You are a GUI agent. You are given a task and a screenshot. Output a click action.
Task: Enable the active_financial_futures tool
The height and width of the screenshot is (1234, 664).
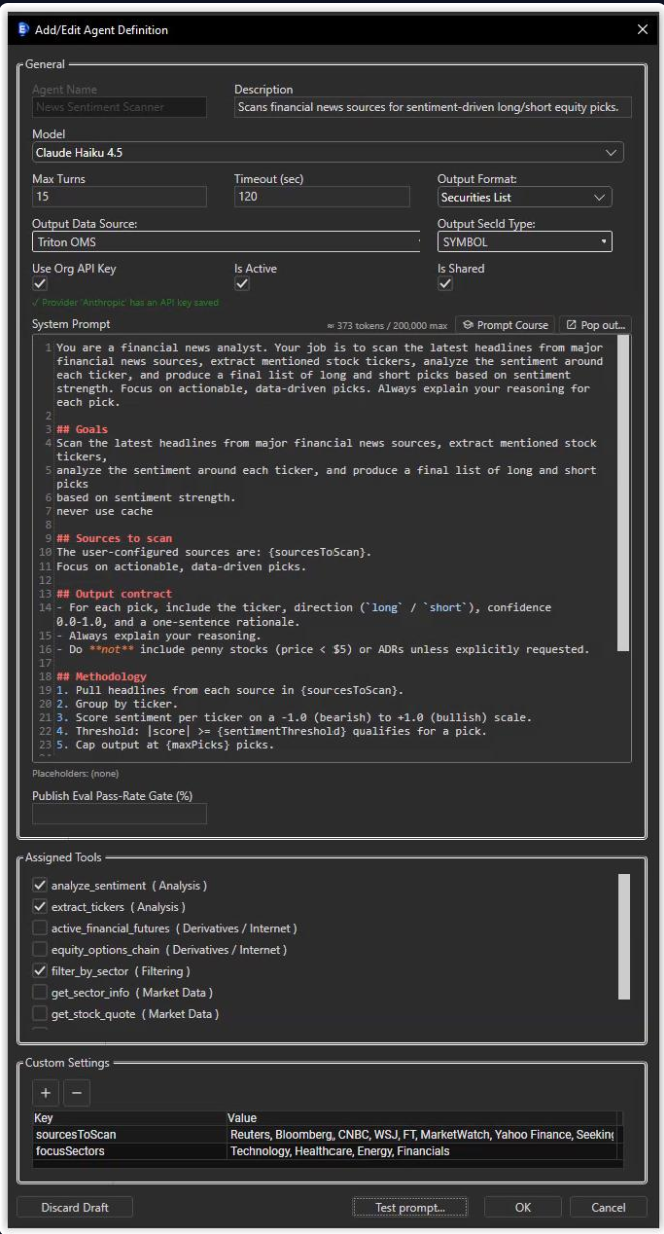pos(40,928)
